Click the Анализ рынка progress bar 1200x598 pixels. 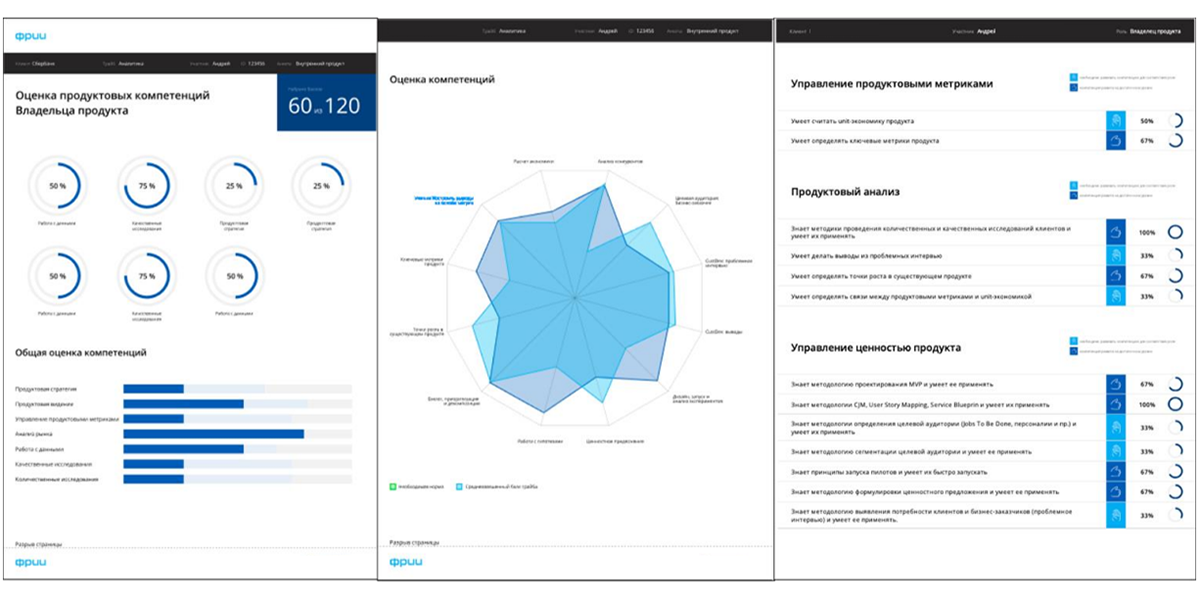tap(237, 434)
